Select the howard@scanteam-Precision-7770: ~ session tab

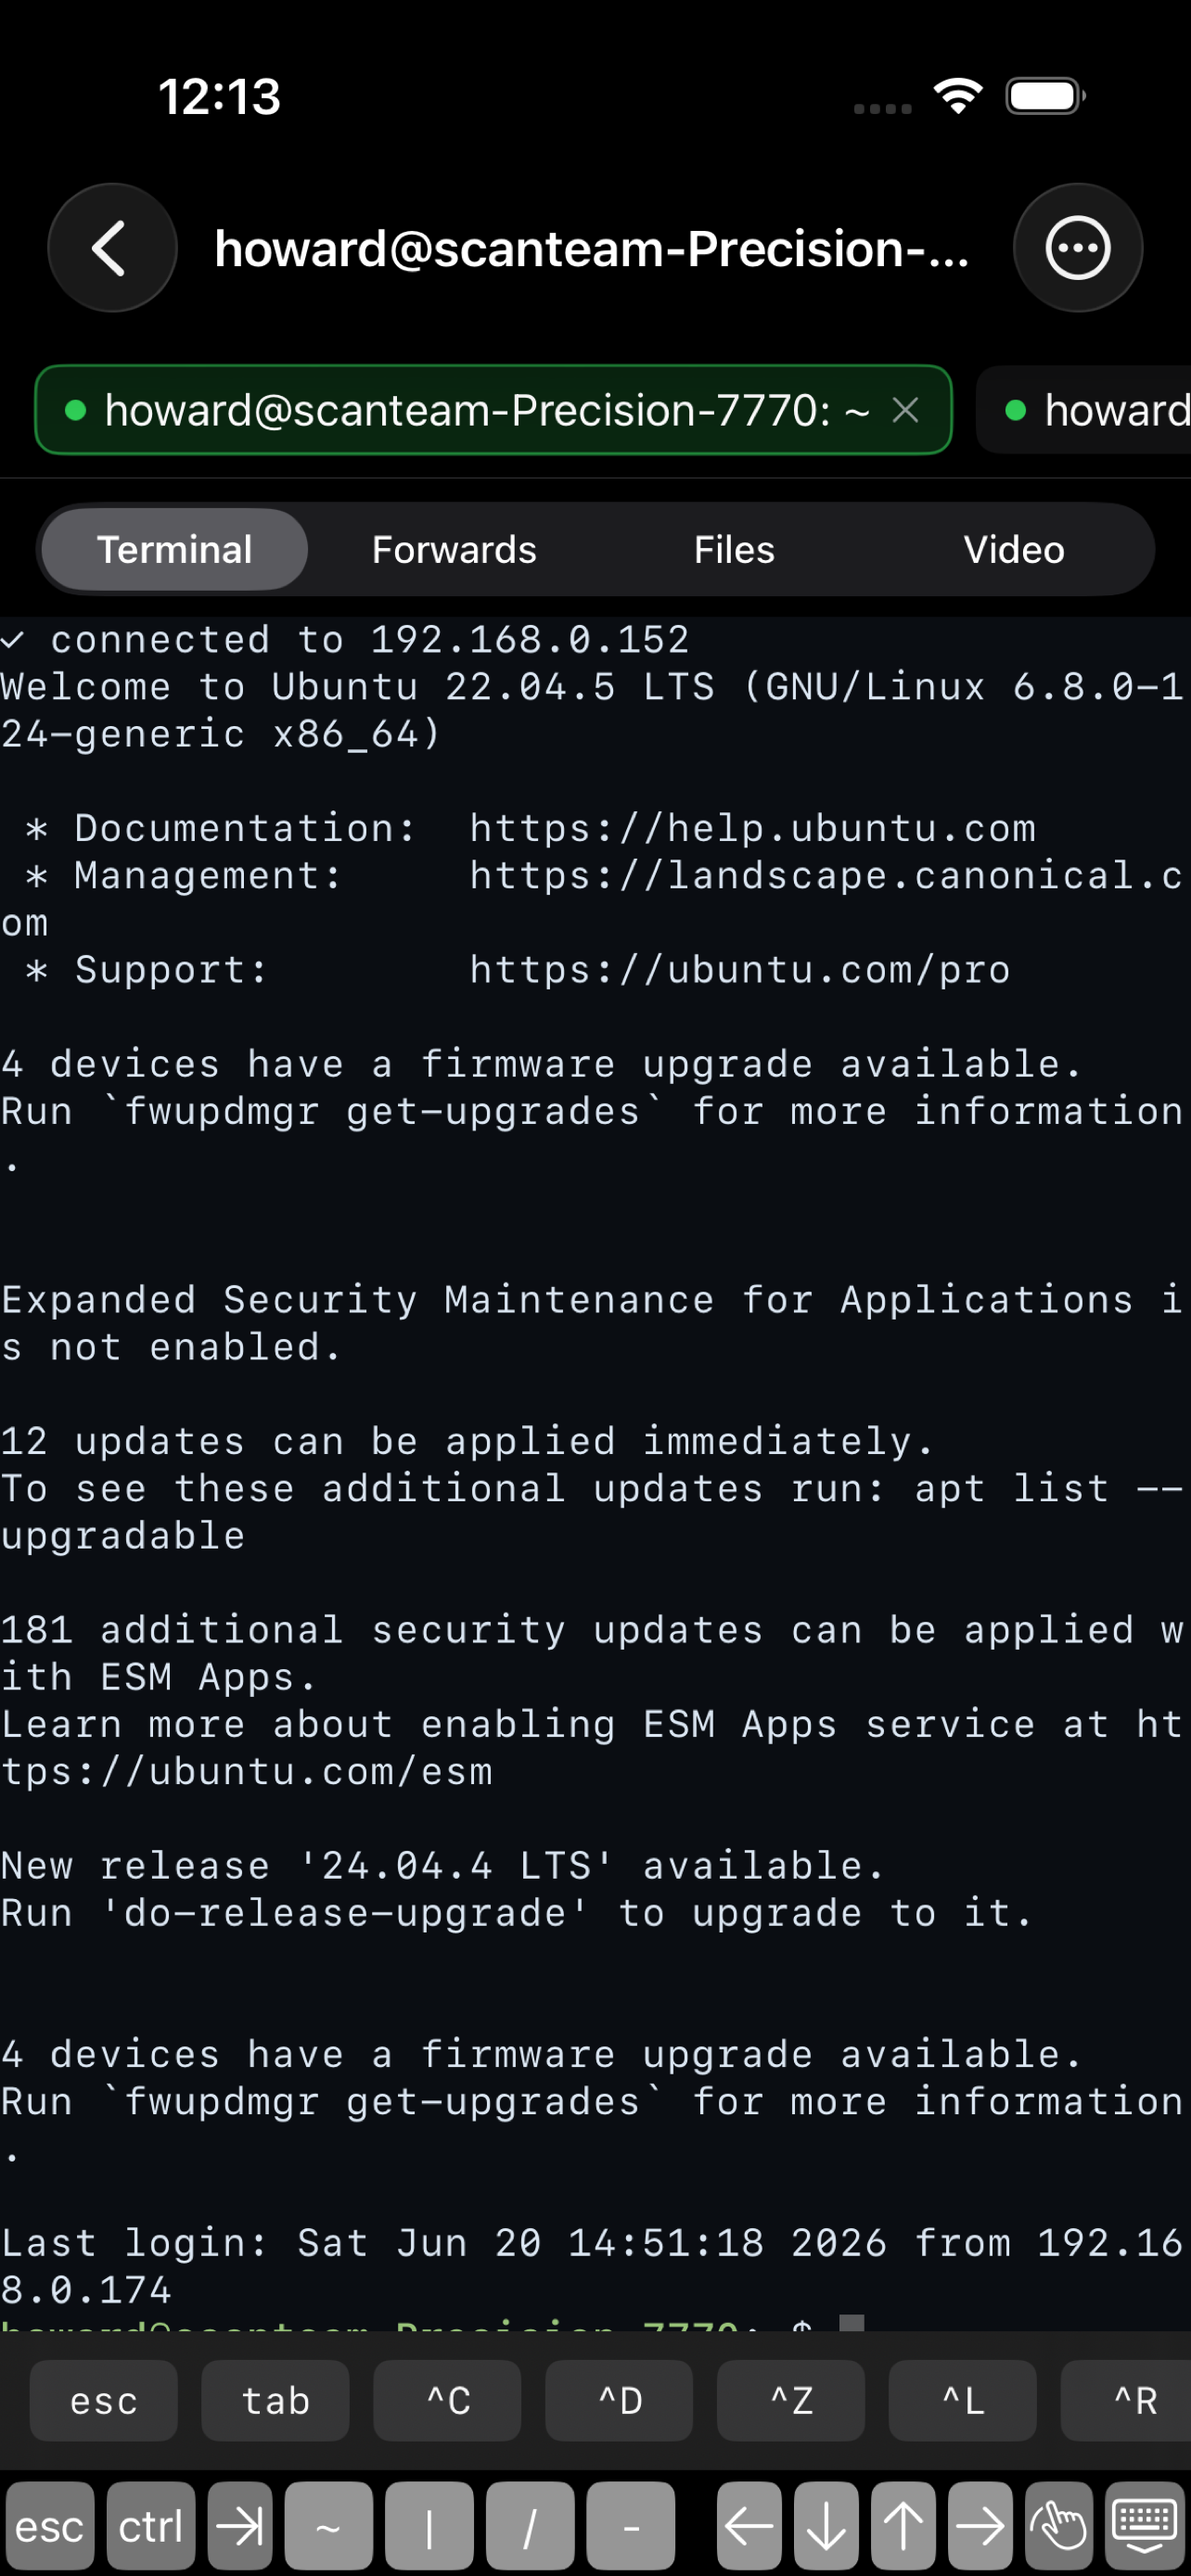(493, 410)
